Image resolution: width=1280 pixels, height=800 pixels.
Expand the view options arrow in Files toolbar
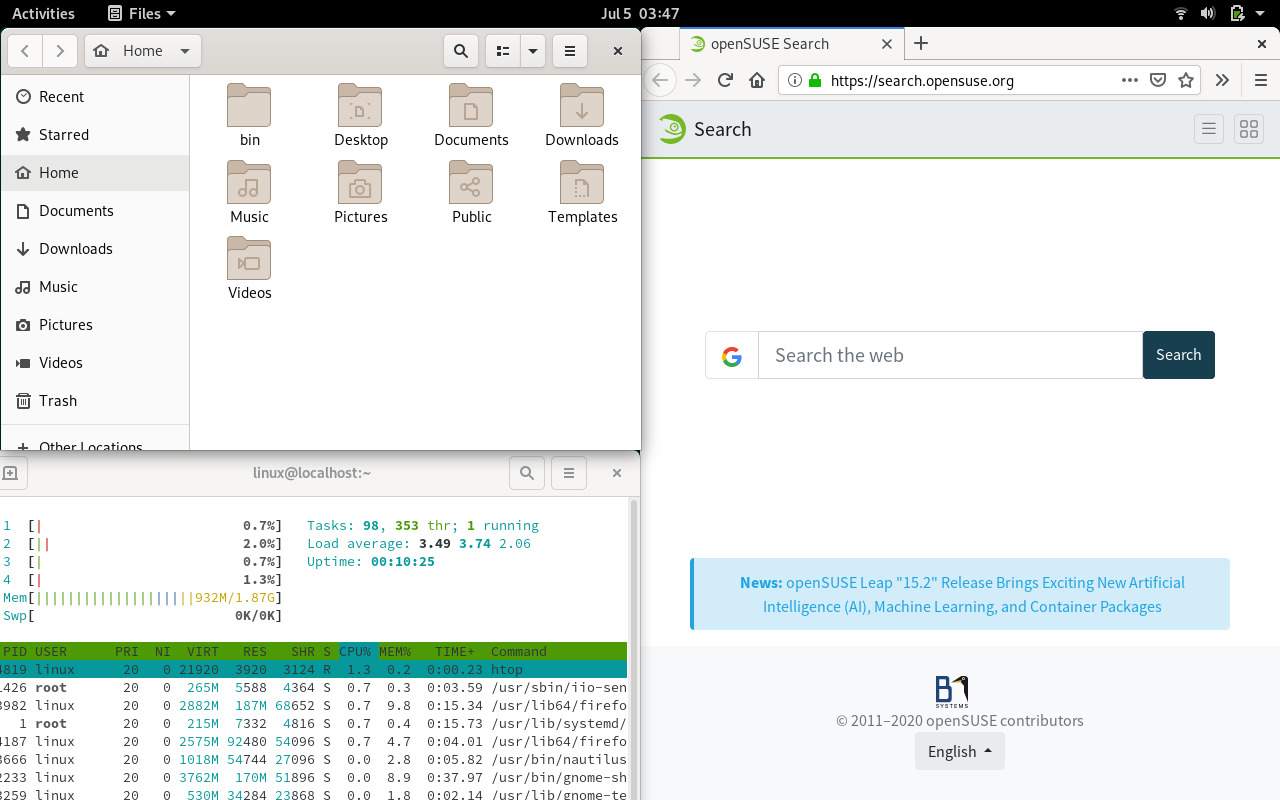[x=533, y=50]
